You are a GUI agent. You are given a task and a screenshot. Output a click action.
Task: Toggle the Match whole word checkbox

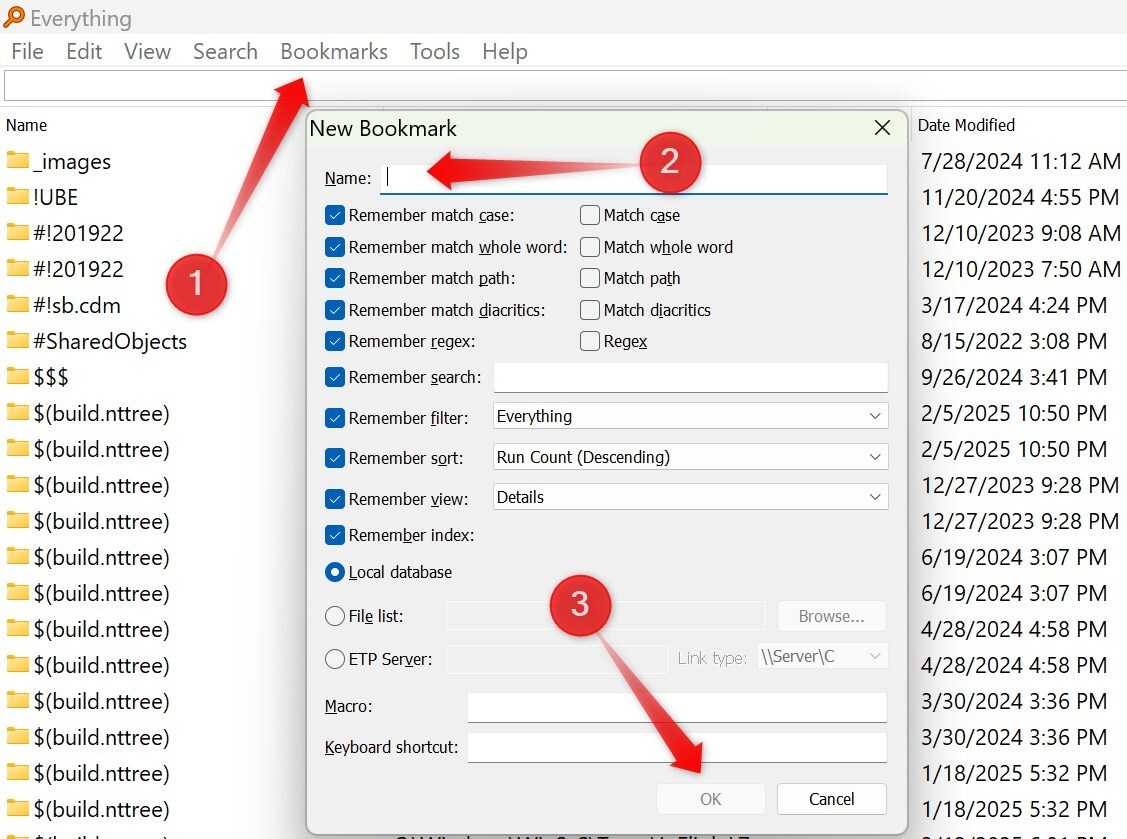tap(590, 247)
